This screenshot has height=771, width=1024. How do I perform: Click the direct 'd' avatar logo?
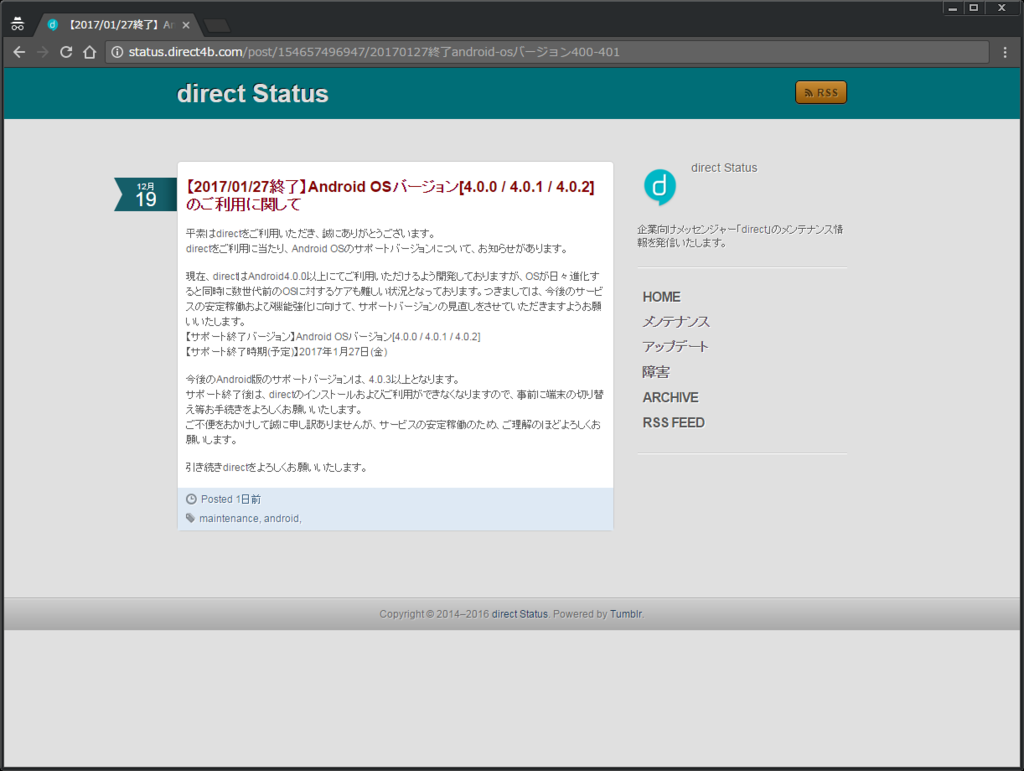pyautogui.click(x=660, y=187)
